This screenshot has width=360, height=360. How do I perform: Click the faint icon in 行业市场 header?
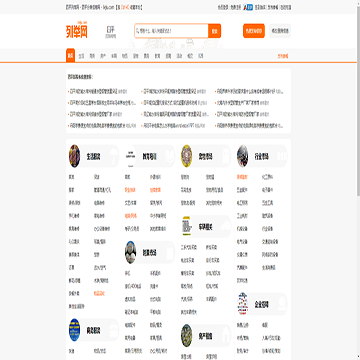pos(281,156)
